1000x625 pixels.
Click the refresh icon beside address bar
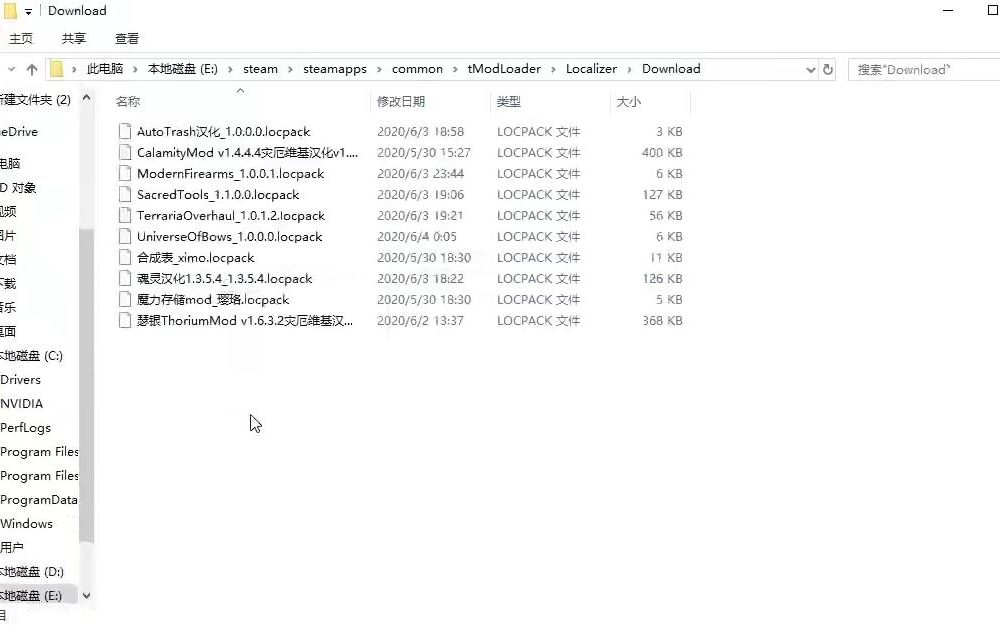pyautogui.click(x=828, y=69)
